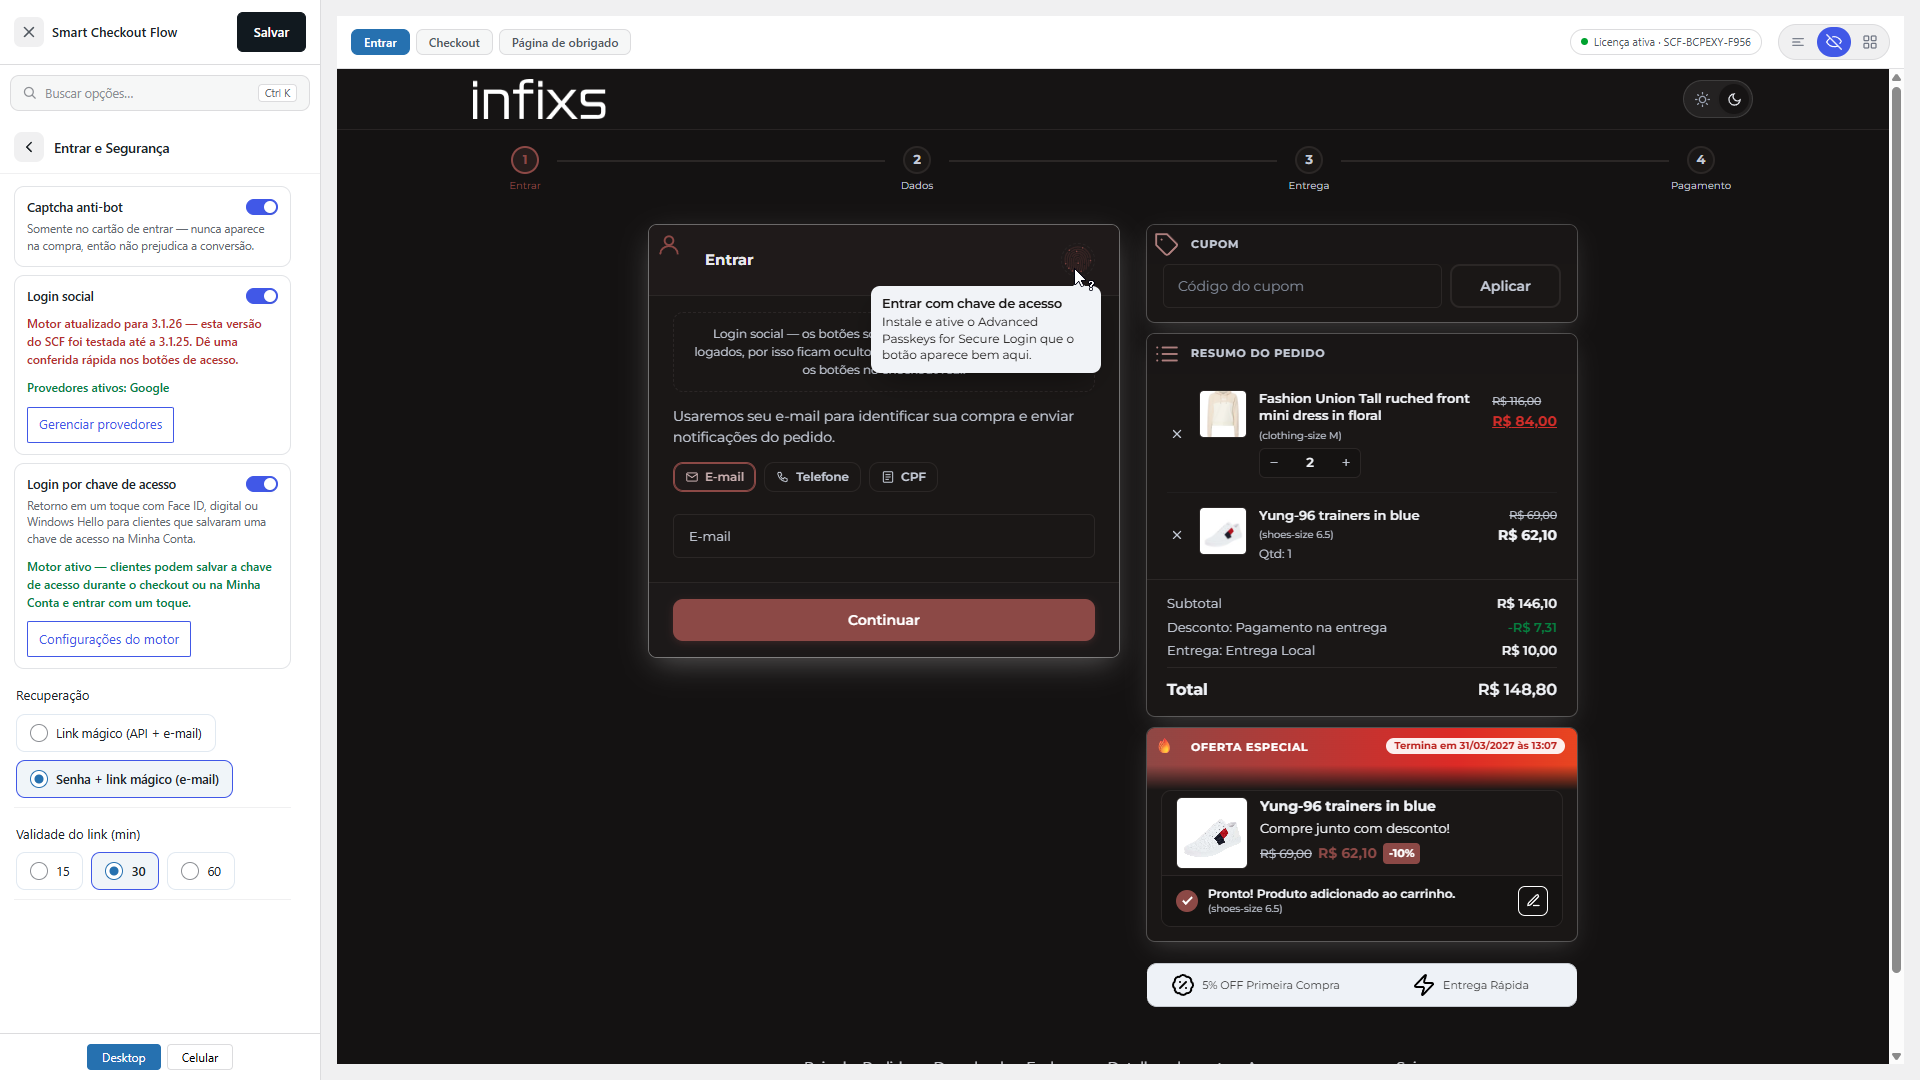Select the list layout view icon
1920x1080 pixels.
coord(1798,42)
